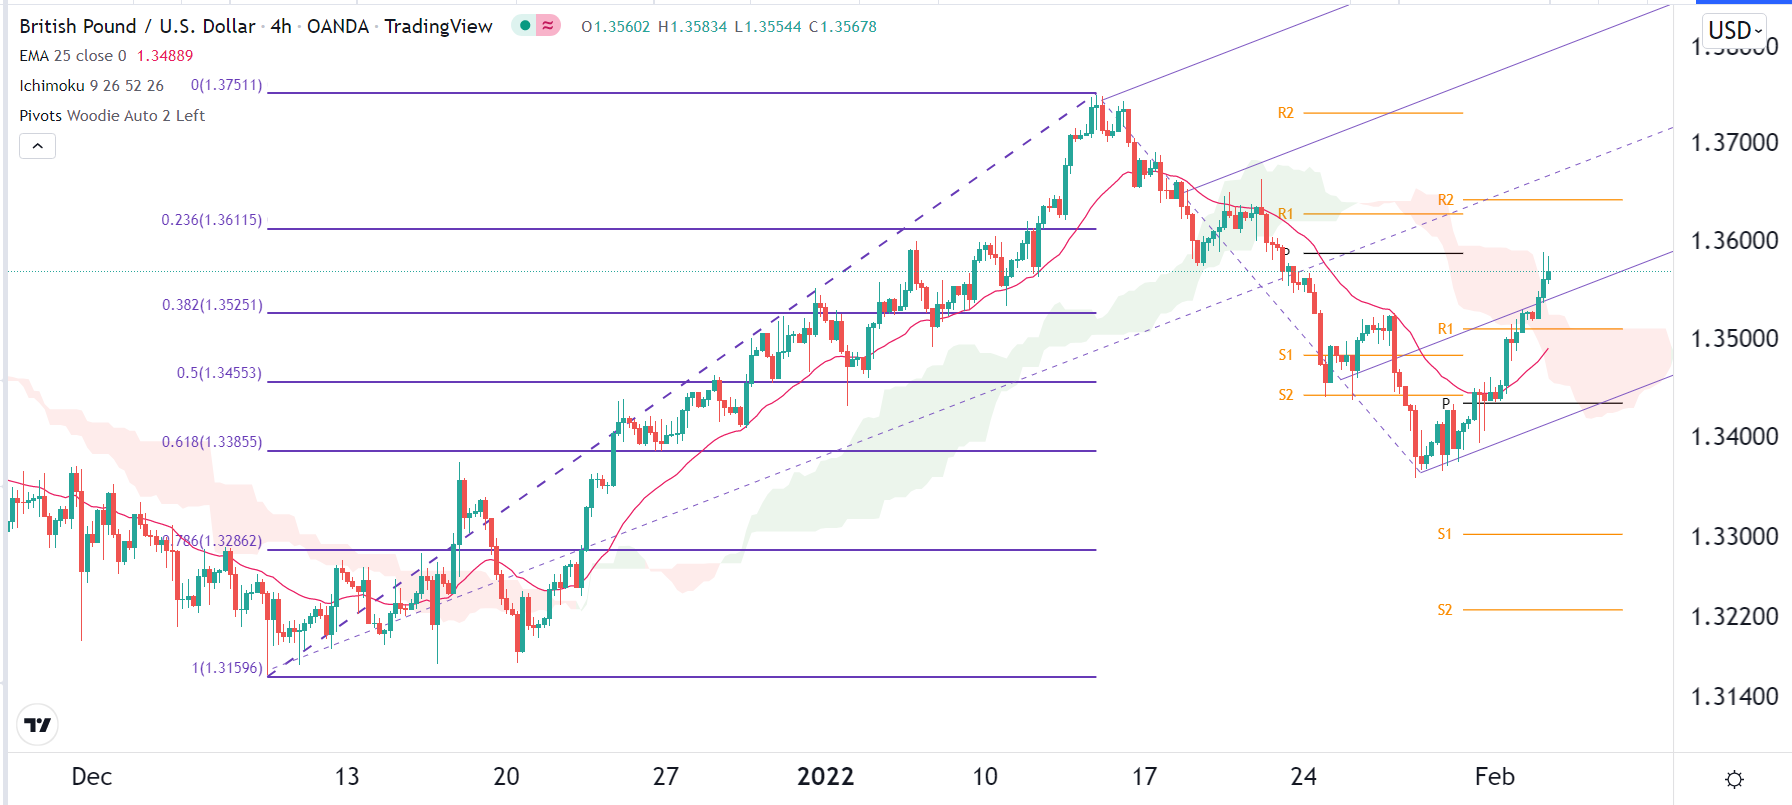Click the green market status dot
Screen dimensions: 1792x805
point(525,26)
